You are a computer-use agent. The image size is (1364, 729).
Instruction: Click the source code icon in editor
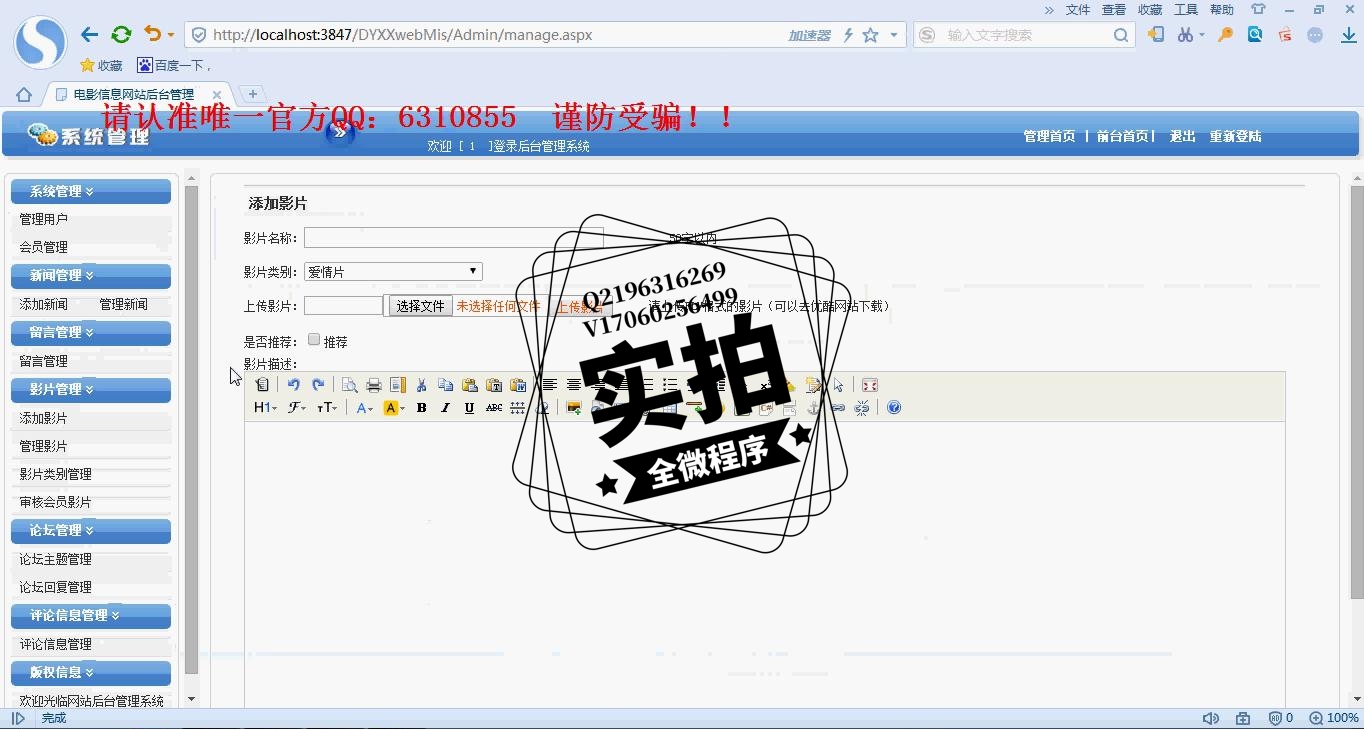tap(262, 385)
